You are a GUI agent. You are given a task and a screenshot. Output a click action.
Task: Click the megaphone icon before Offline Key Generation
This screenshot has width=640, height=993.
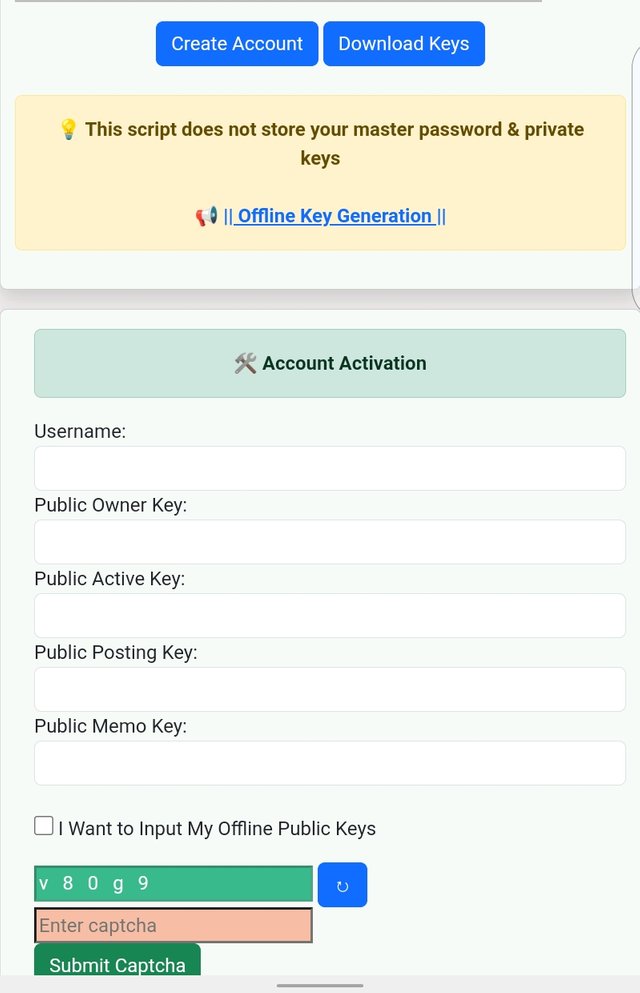[206, 216]
